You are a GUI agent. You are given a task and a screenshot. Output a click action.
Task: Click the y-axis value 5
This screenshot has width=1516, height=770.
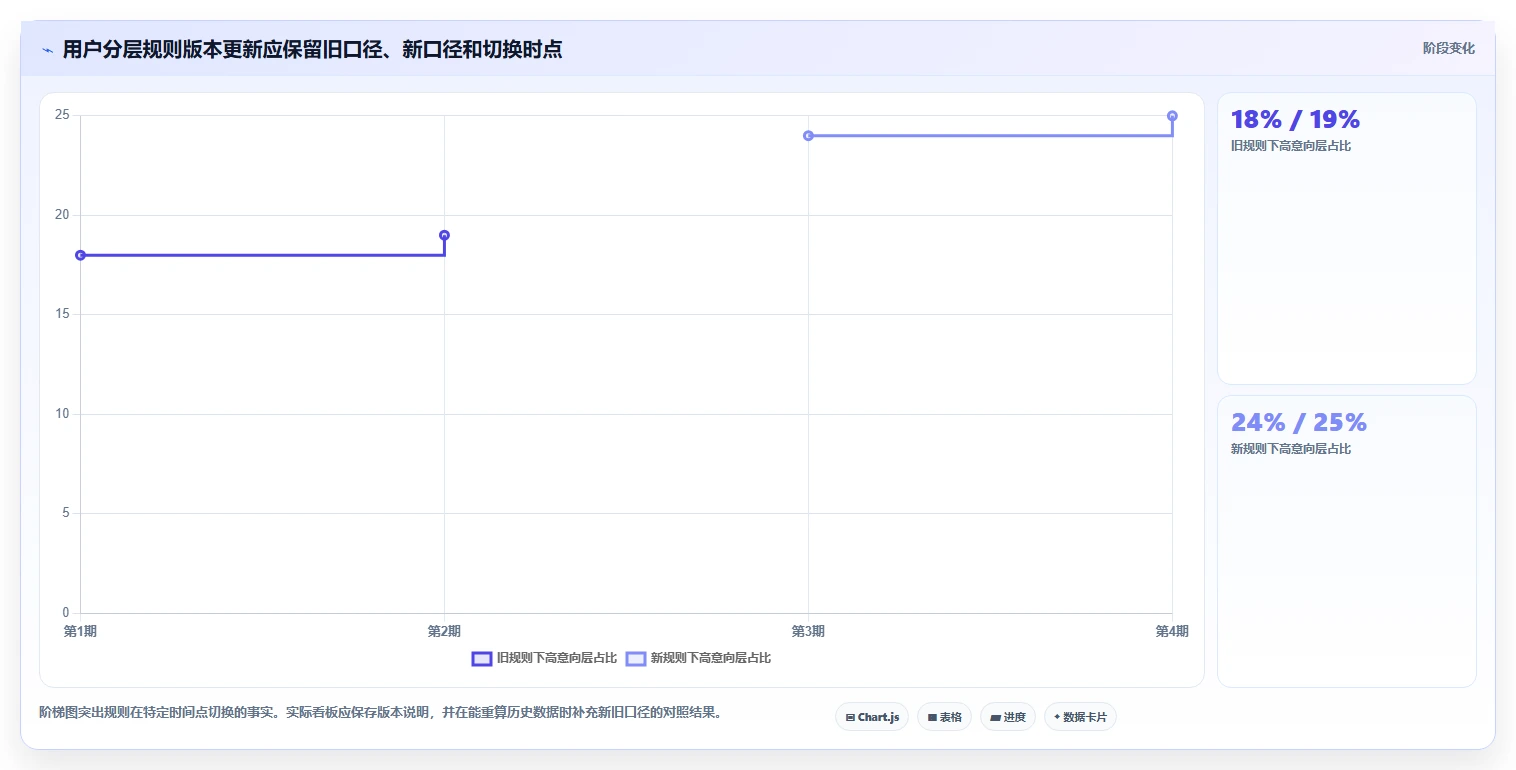tap(66, 513)
